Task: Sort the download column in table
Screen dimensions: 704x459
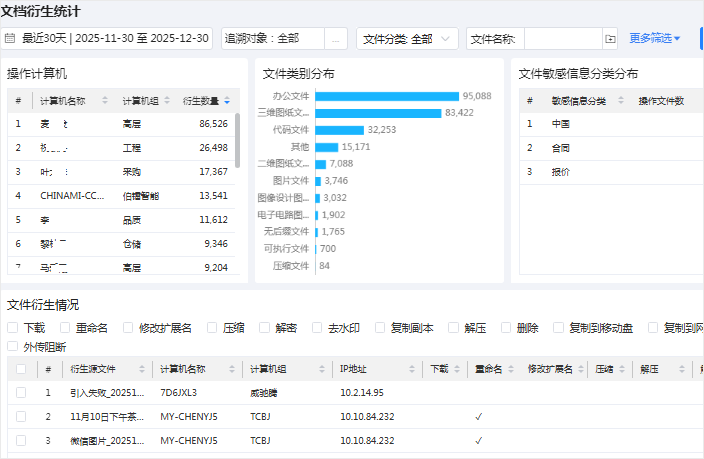Action: click(457, 369)
